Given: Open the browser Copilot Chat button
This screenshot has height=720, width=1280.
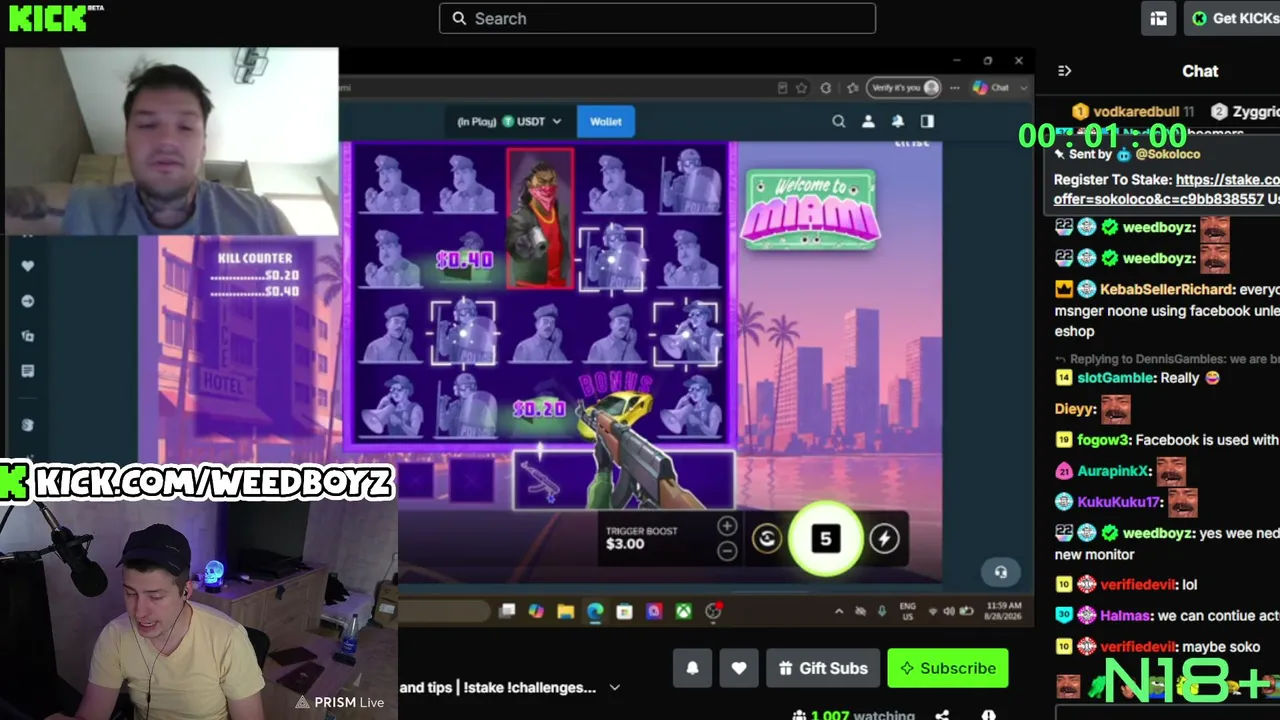Looking at the screenshot, I should (990, 88).
